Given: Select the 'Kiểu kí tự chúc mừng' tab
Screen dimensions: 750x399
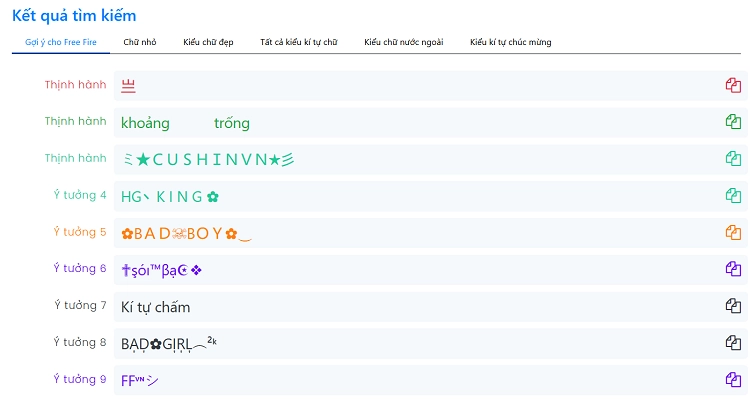Looking at the screenshot, I should [510, 42].
